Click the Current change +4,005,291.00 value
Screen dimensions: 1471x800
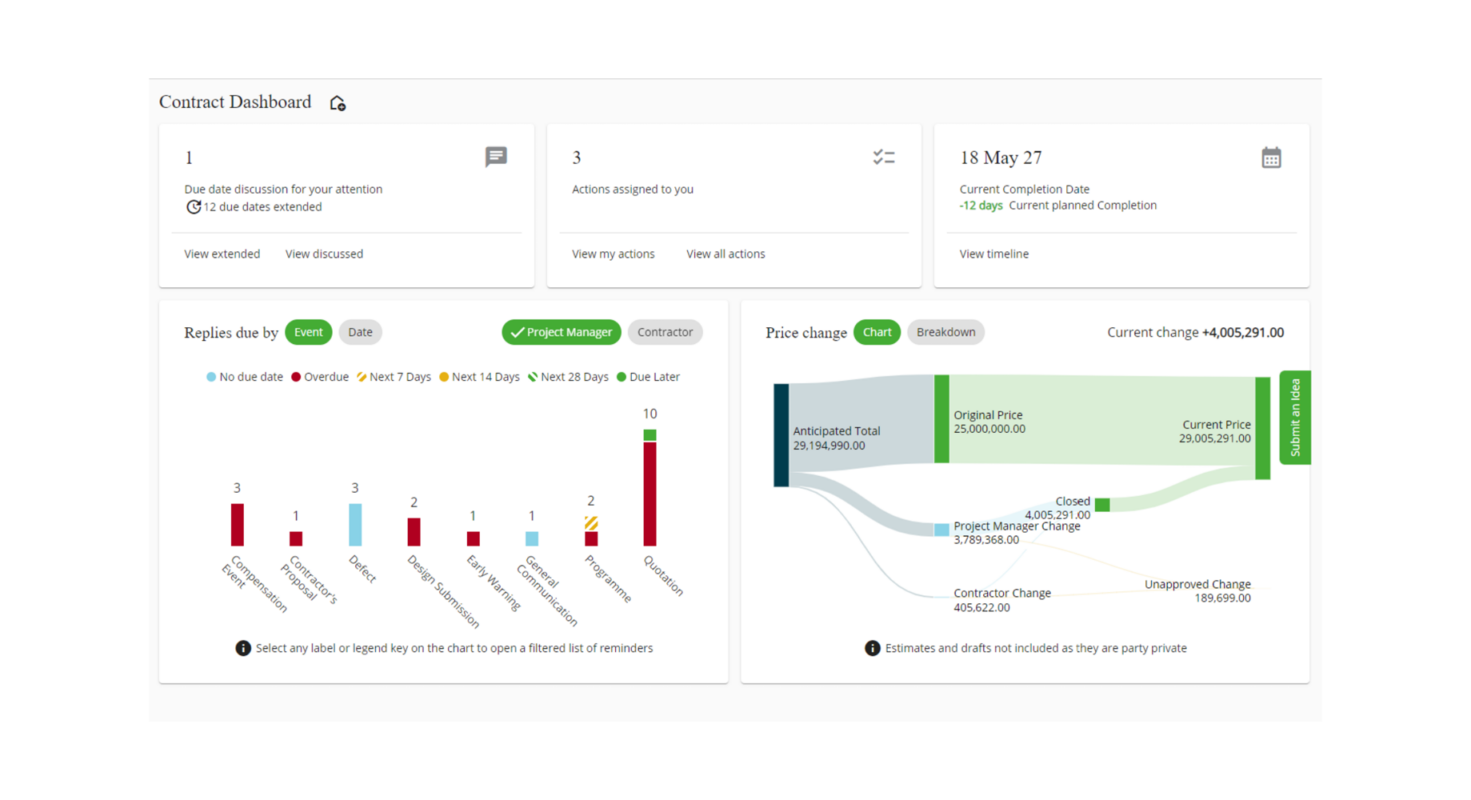[x=1243, y=332]
